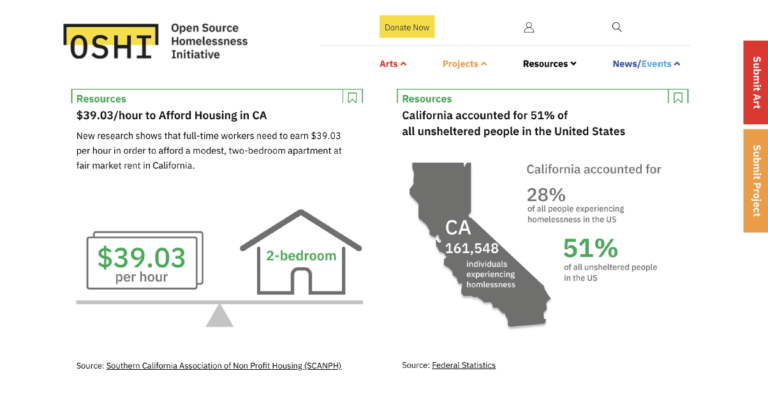Viewport: 768px width, 417px height.
Task: Open the California accounted for 51% headline
Action: (513, 123)
